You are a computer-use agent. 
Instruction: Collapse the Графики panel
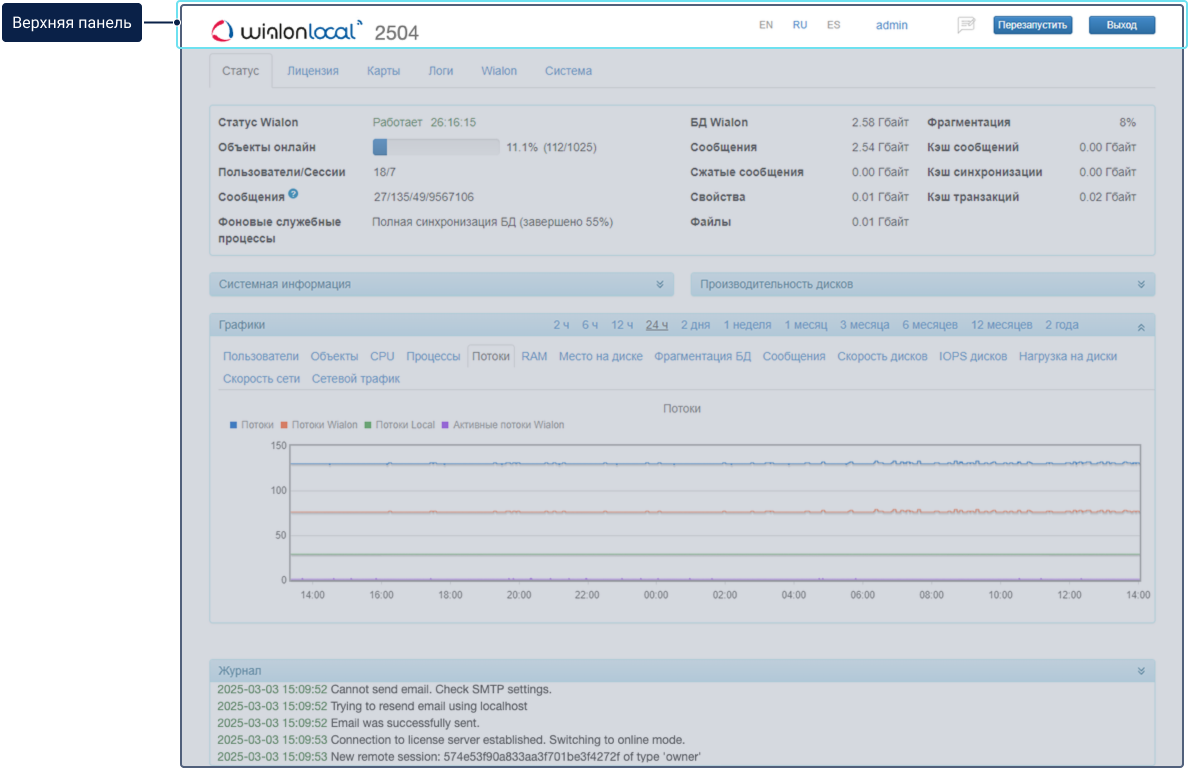[1141, 326]
